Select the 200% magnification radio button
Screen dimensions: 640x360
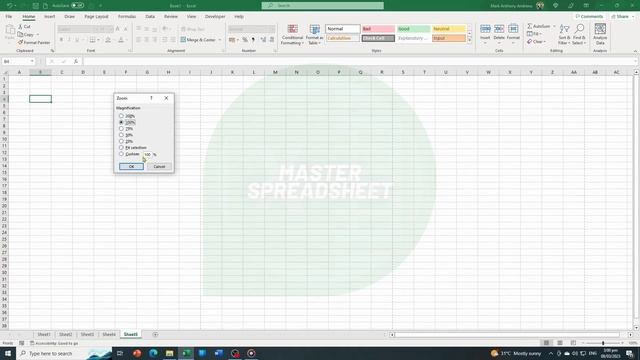pyautogui.click(x=121, y=116)
